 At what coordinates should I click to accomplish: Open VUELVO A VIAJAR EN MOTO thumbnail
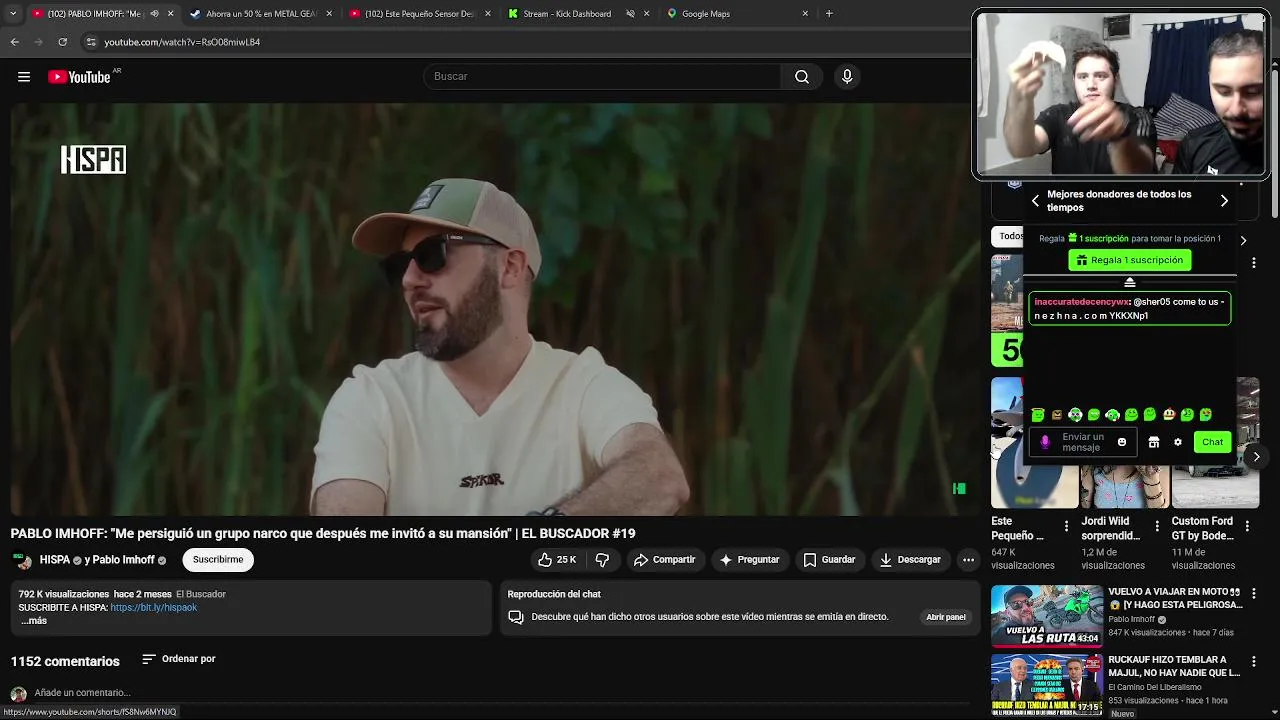[1047, 616]
